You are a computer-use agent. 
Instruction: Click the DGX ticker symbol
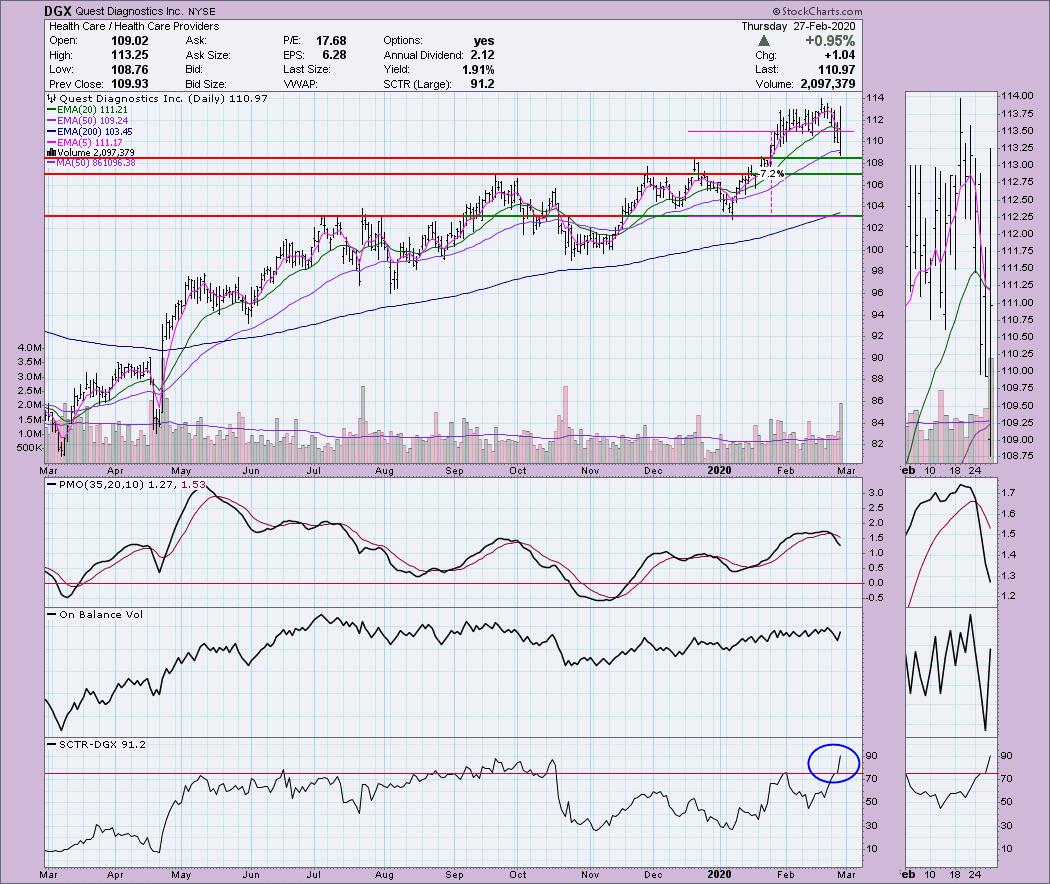point(58,11)
